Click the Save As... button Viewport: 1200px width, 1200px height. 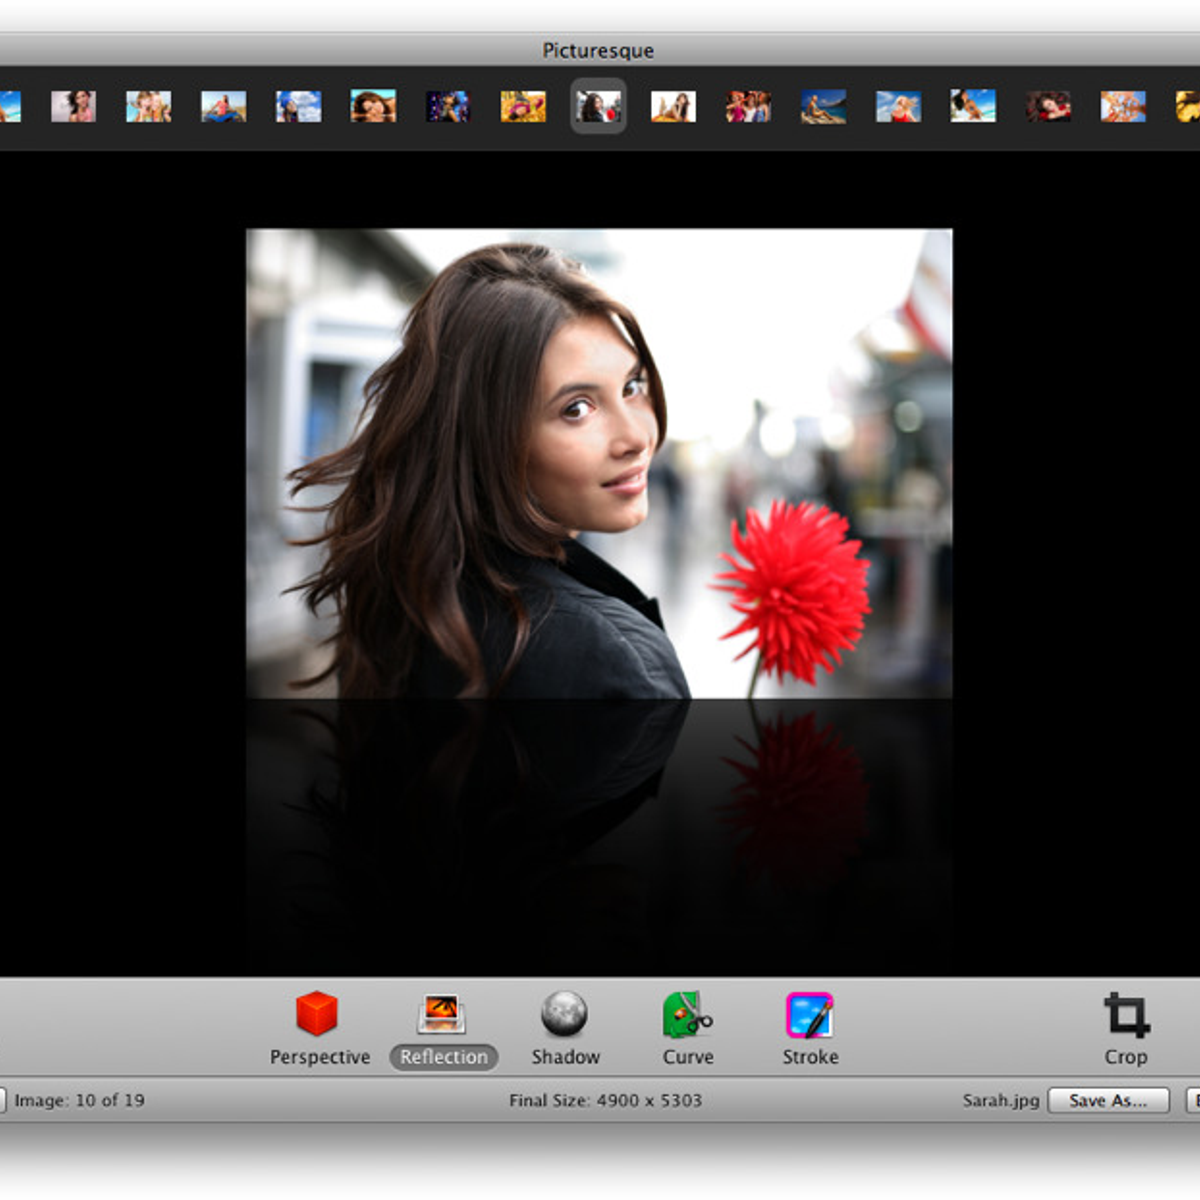[1108, 1100]
